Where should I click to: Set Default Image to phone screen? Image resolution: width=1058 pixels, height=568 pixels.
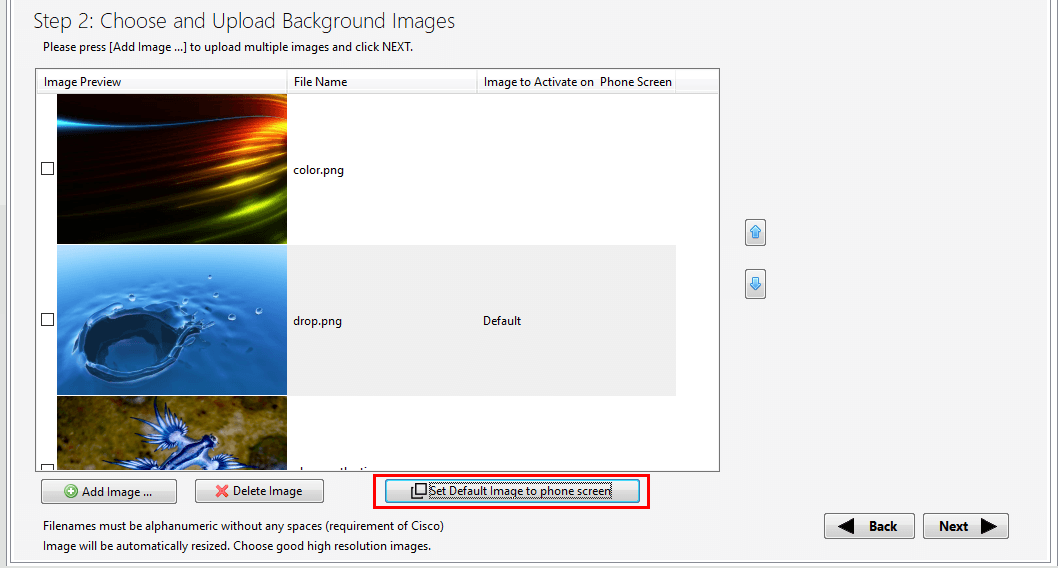pos(512,491)
